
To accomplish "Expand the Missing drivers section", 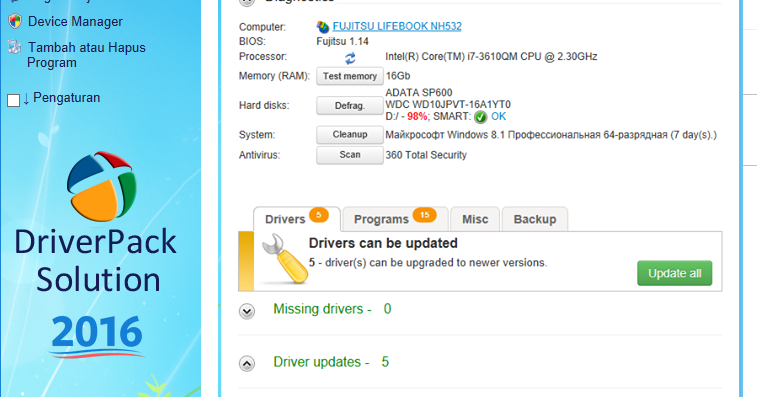I will click(247, 312).
